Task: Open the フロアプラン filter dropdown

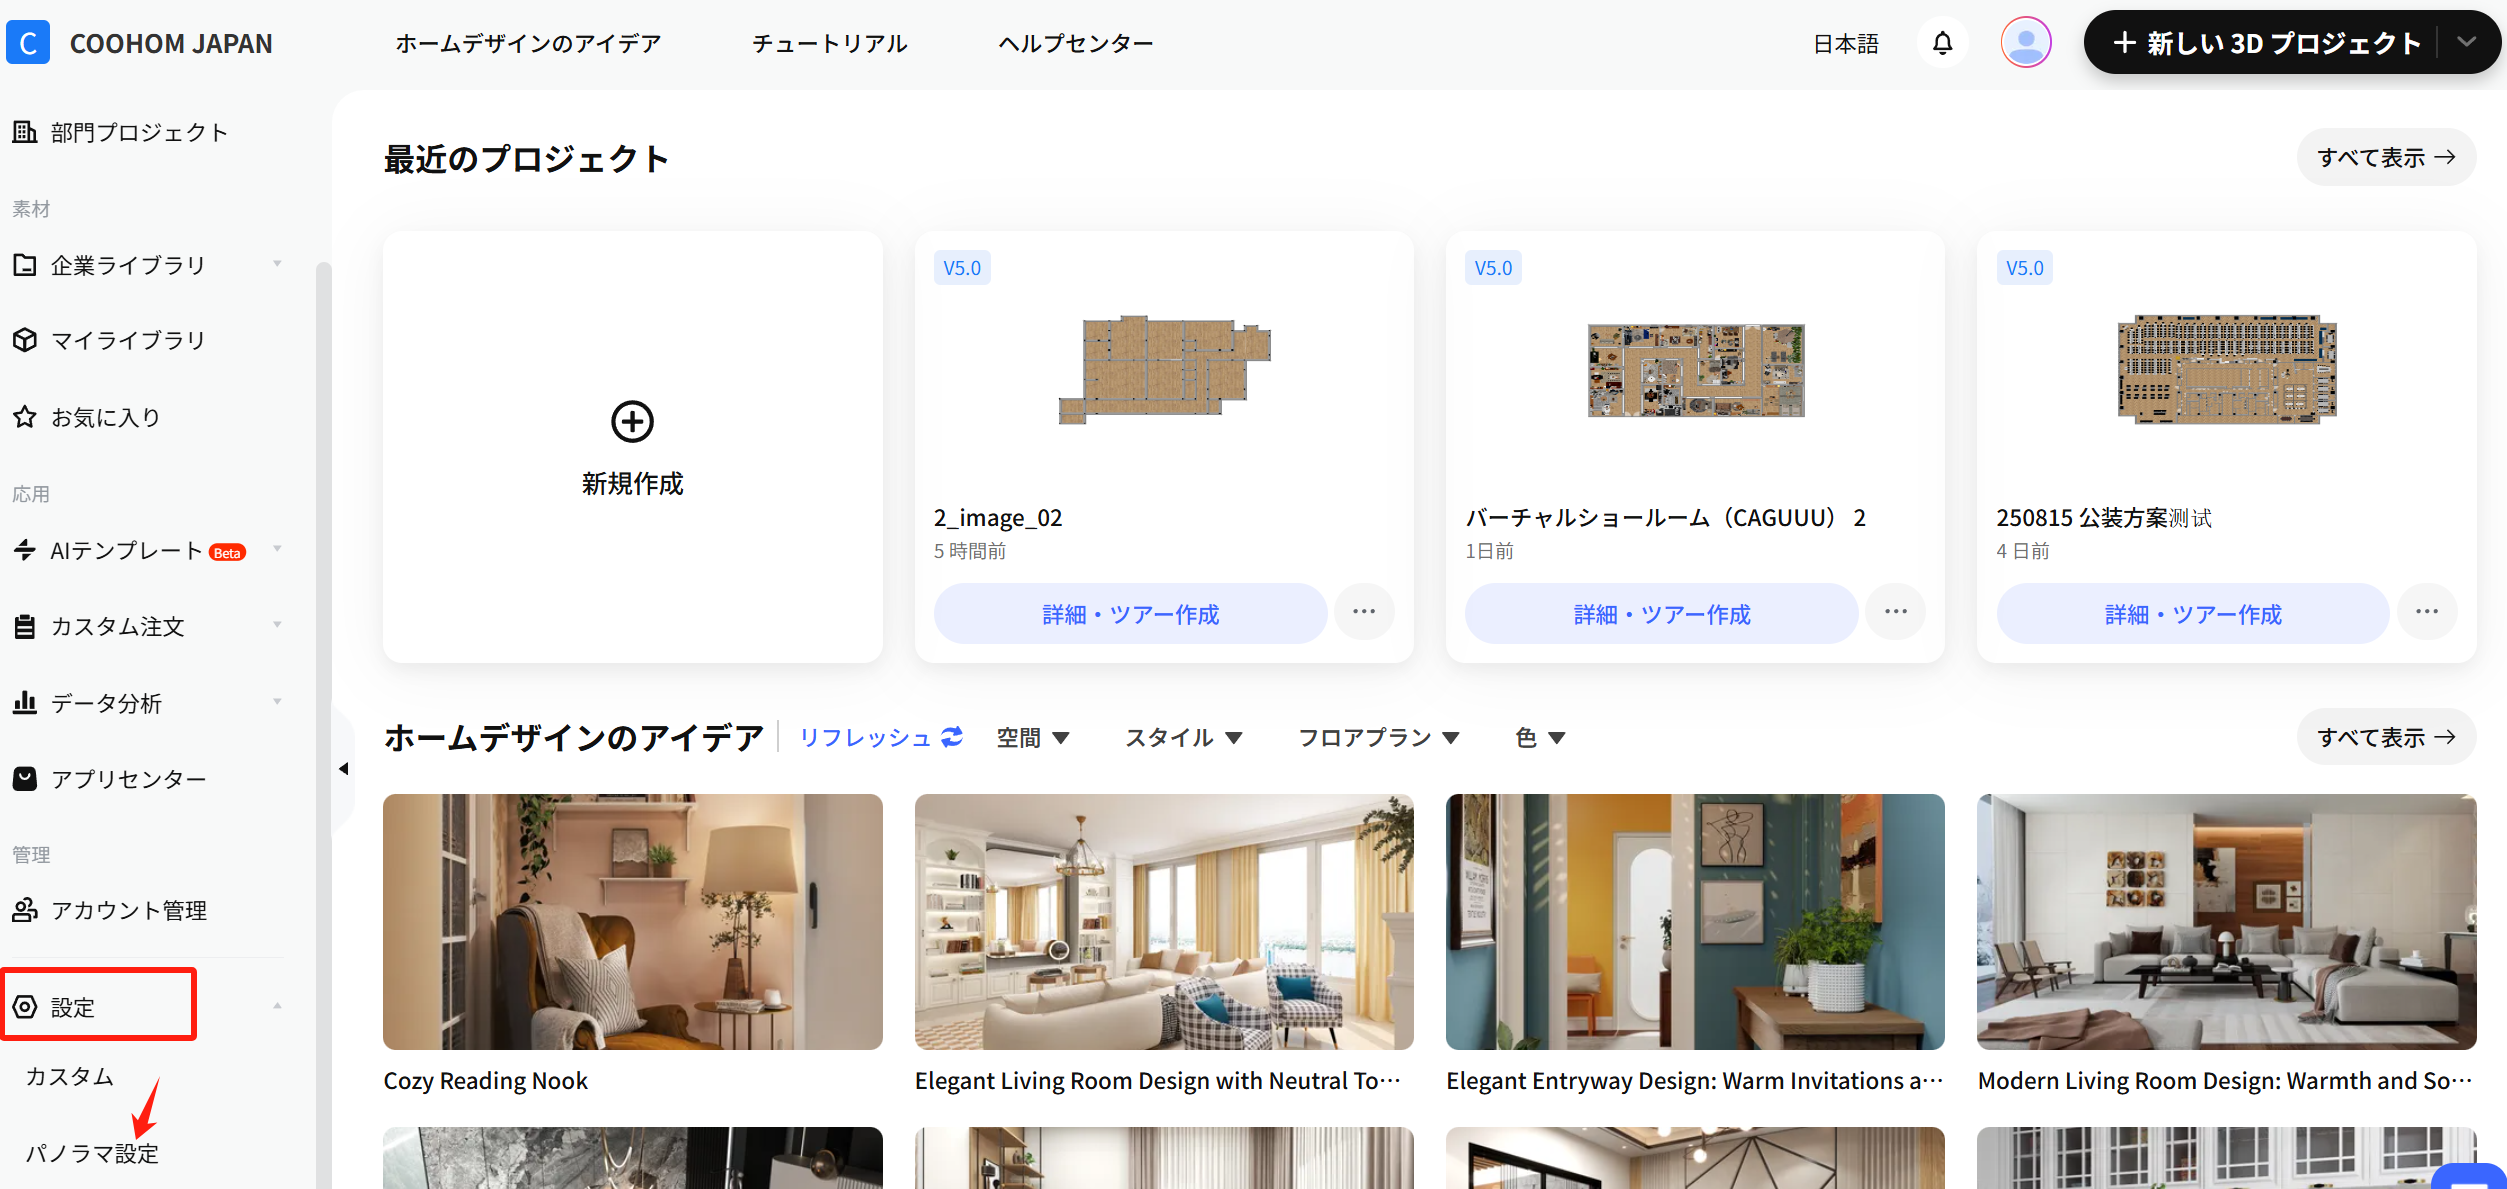Action: click(1379, 738)
